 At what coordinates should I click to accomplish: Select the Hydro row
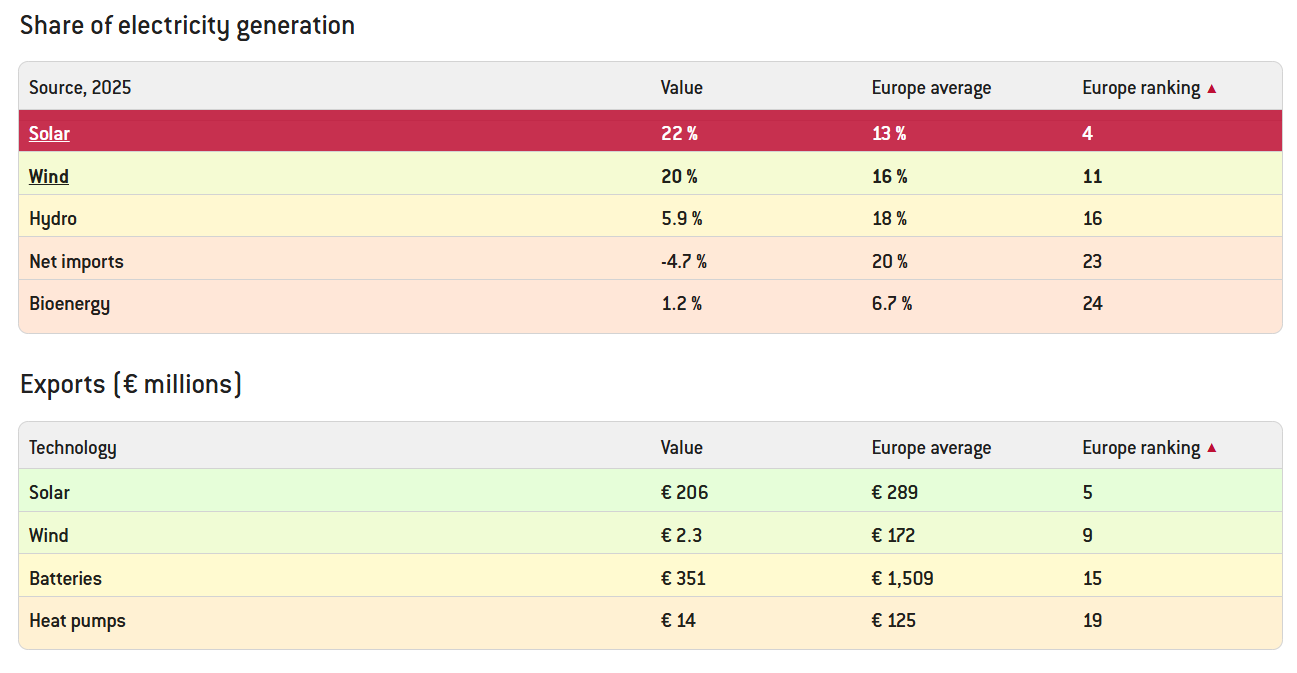click(x=53, y=219)
